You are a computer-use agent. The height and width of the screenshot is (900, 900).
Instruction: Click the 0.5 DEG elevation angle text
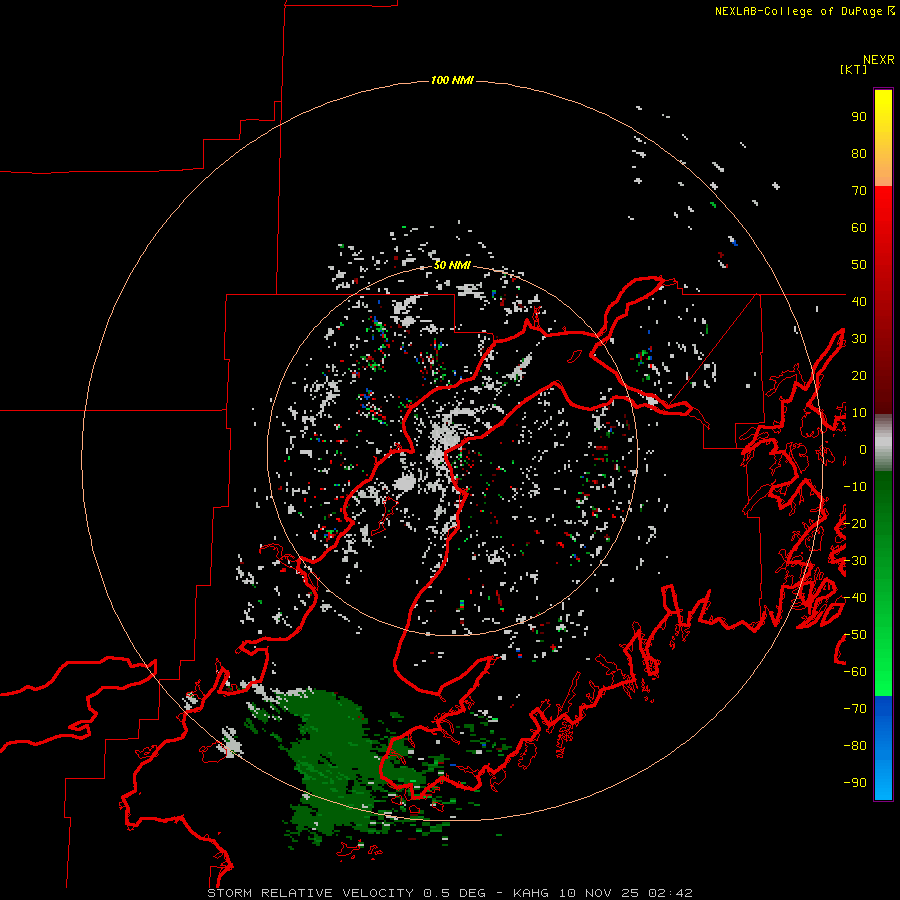[455, 893]
